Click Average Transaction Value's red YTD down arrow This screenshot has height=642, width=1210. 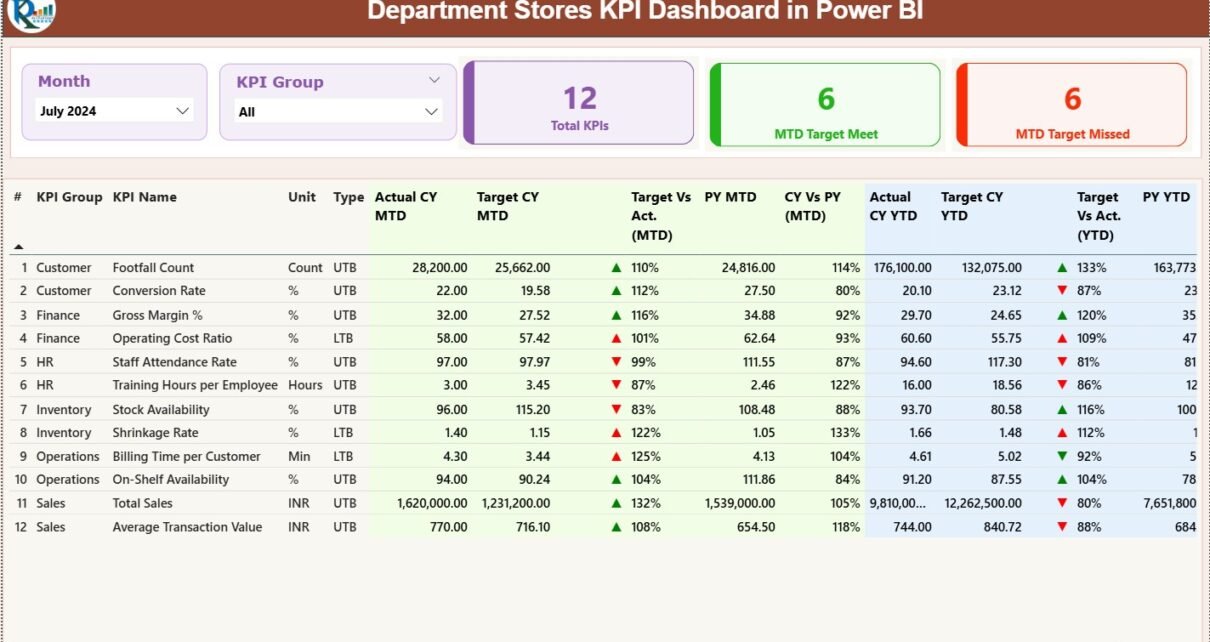(1062, 527)
